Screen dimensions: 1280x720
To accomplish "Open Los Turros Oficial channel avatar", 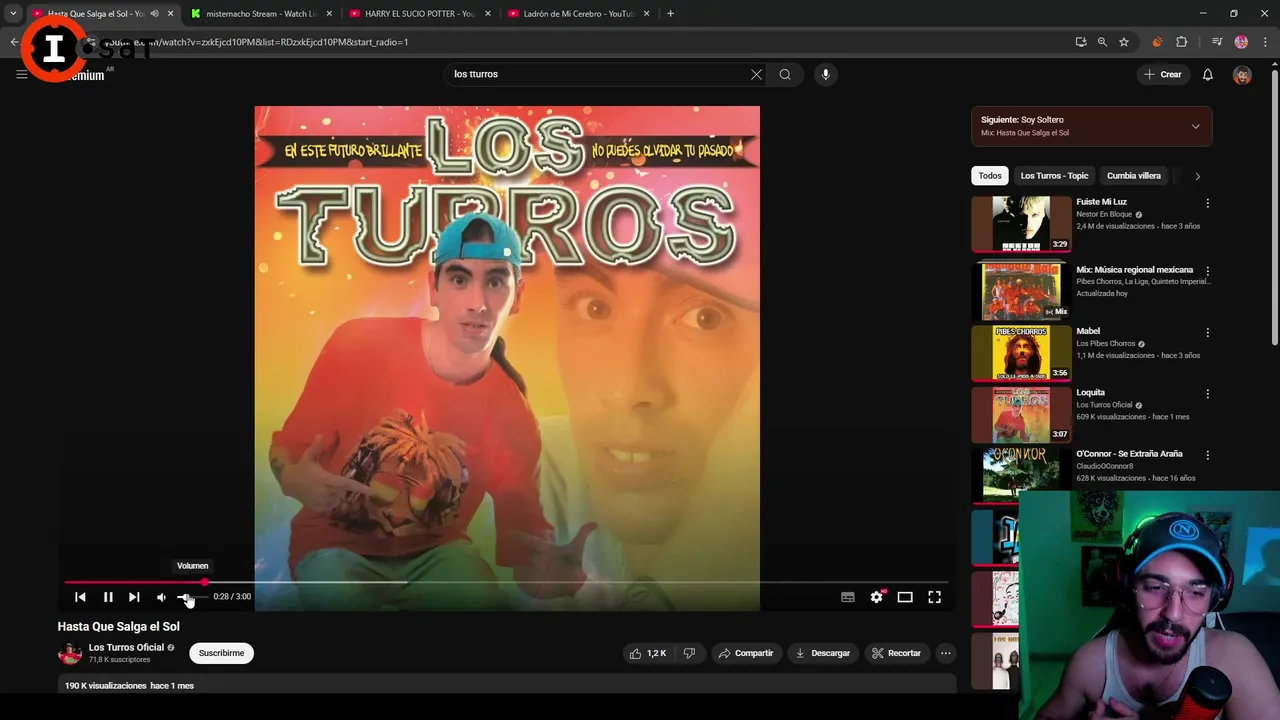I will click(70, 654).
